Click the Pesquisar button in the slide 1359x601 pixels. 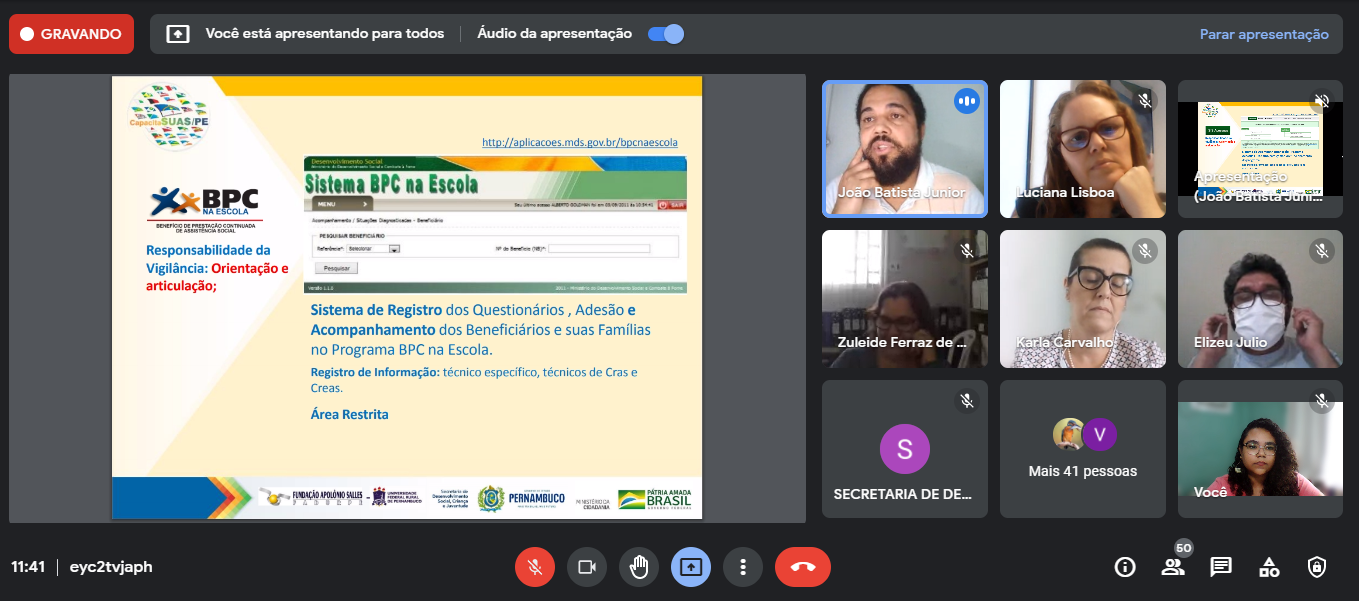pos(336,268)
